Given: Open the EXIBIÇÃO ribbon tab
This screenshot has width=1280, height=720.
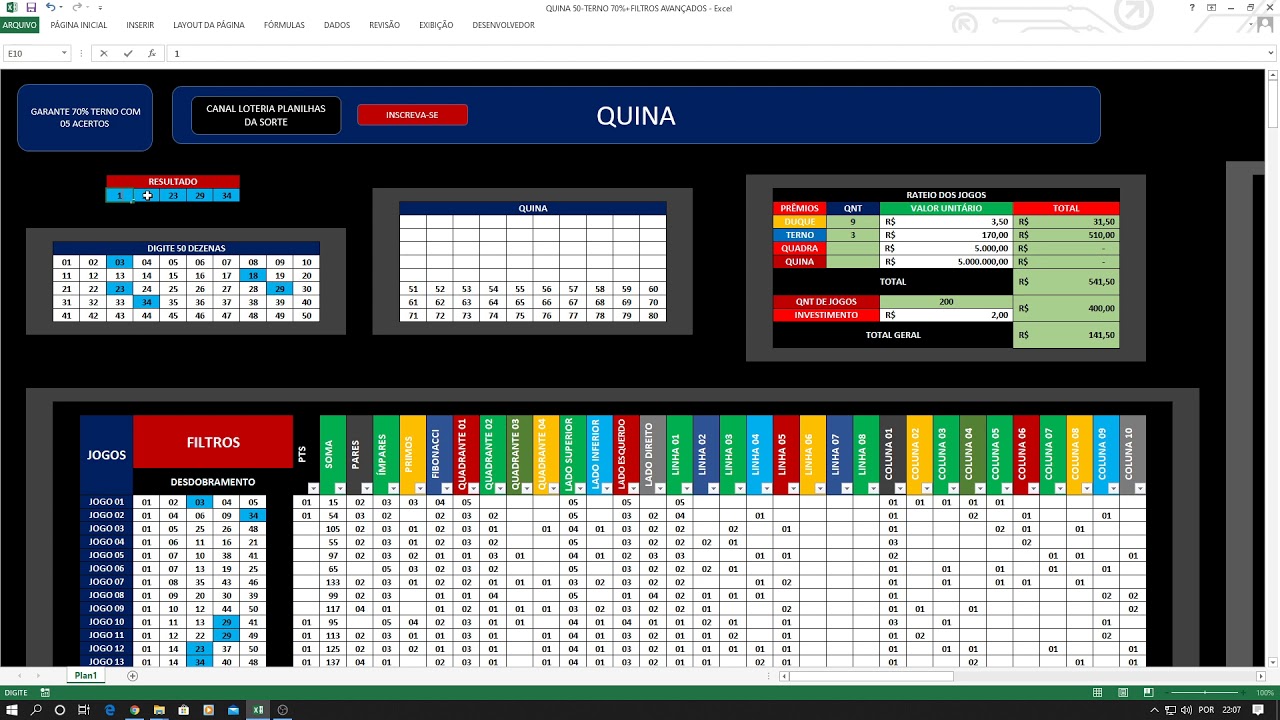Looking at the screenshot, I should pyautogui.click(x=436, y=25).
